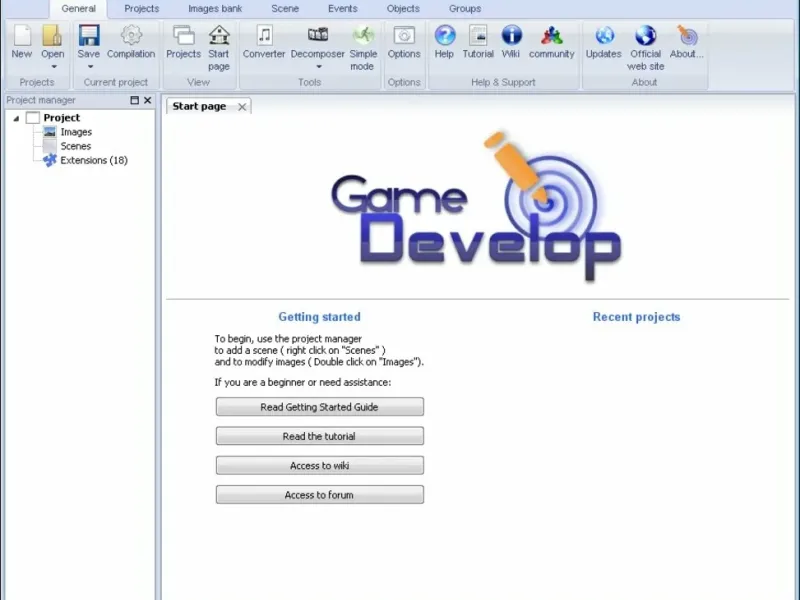Float the Project manager panel

pos(135,100)
